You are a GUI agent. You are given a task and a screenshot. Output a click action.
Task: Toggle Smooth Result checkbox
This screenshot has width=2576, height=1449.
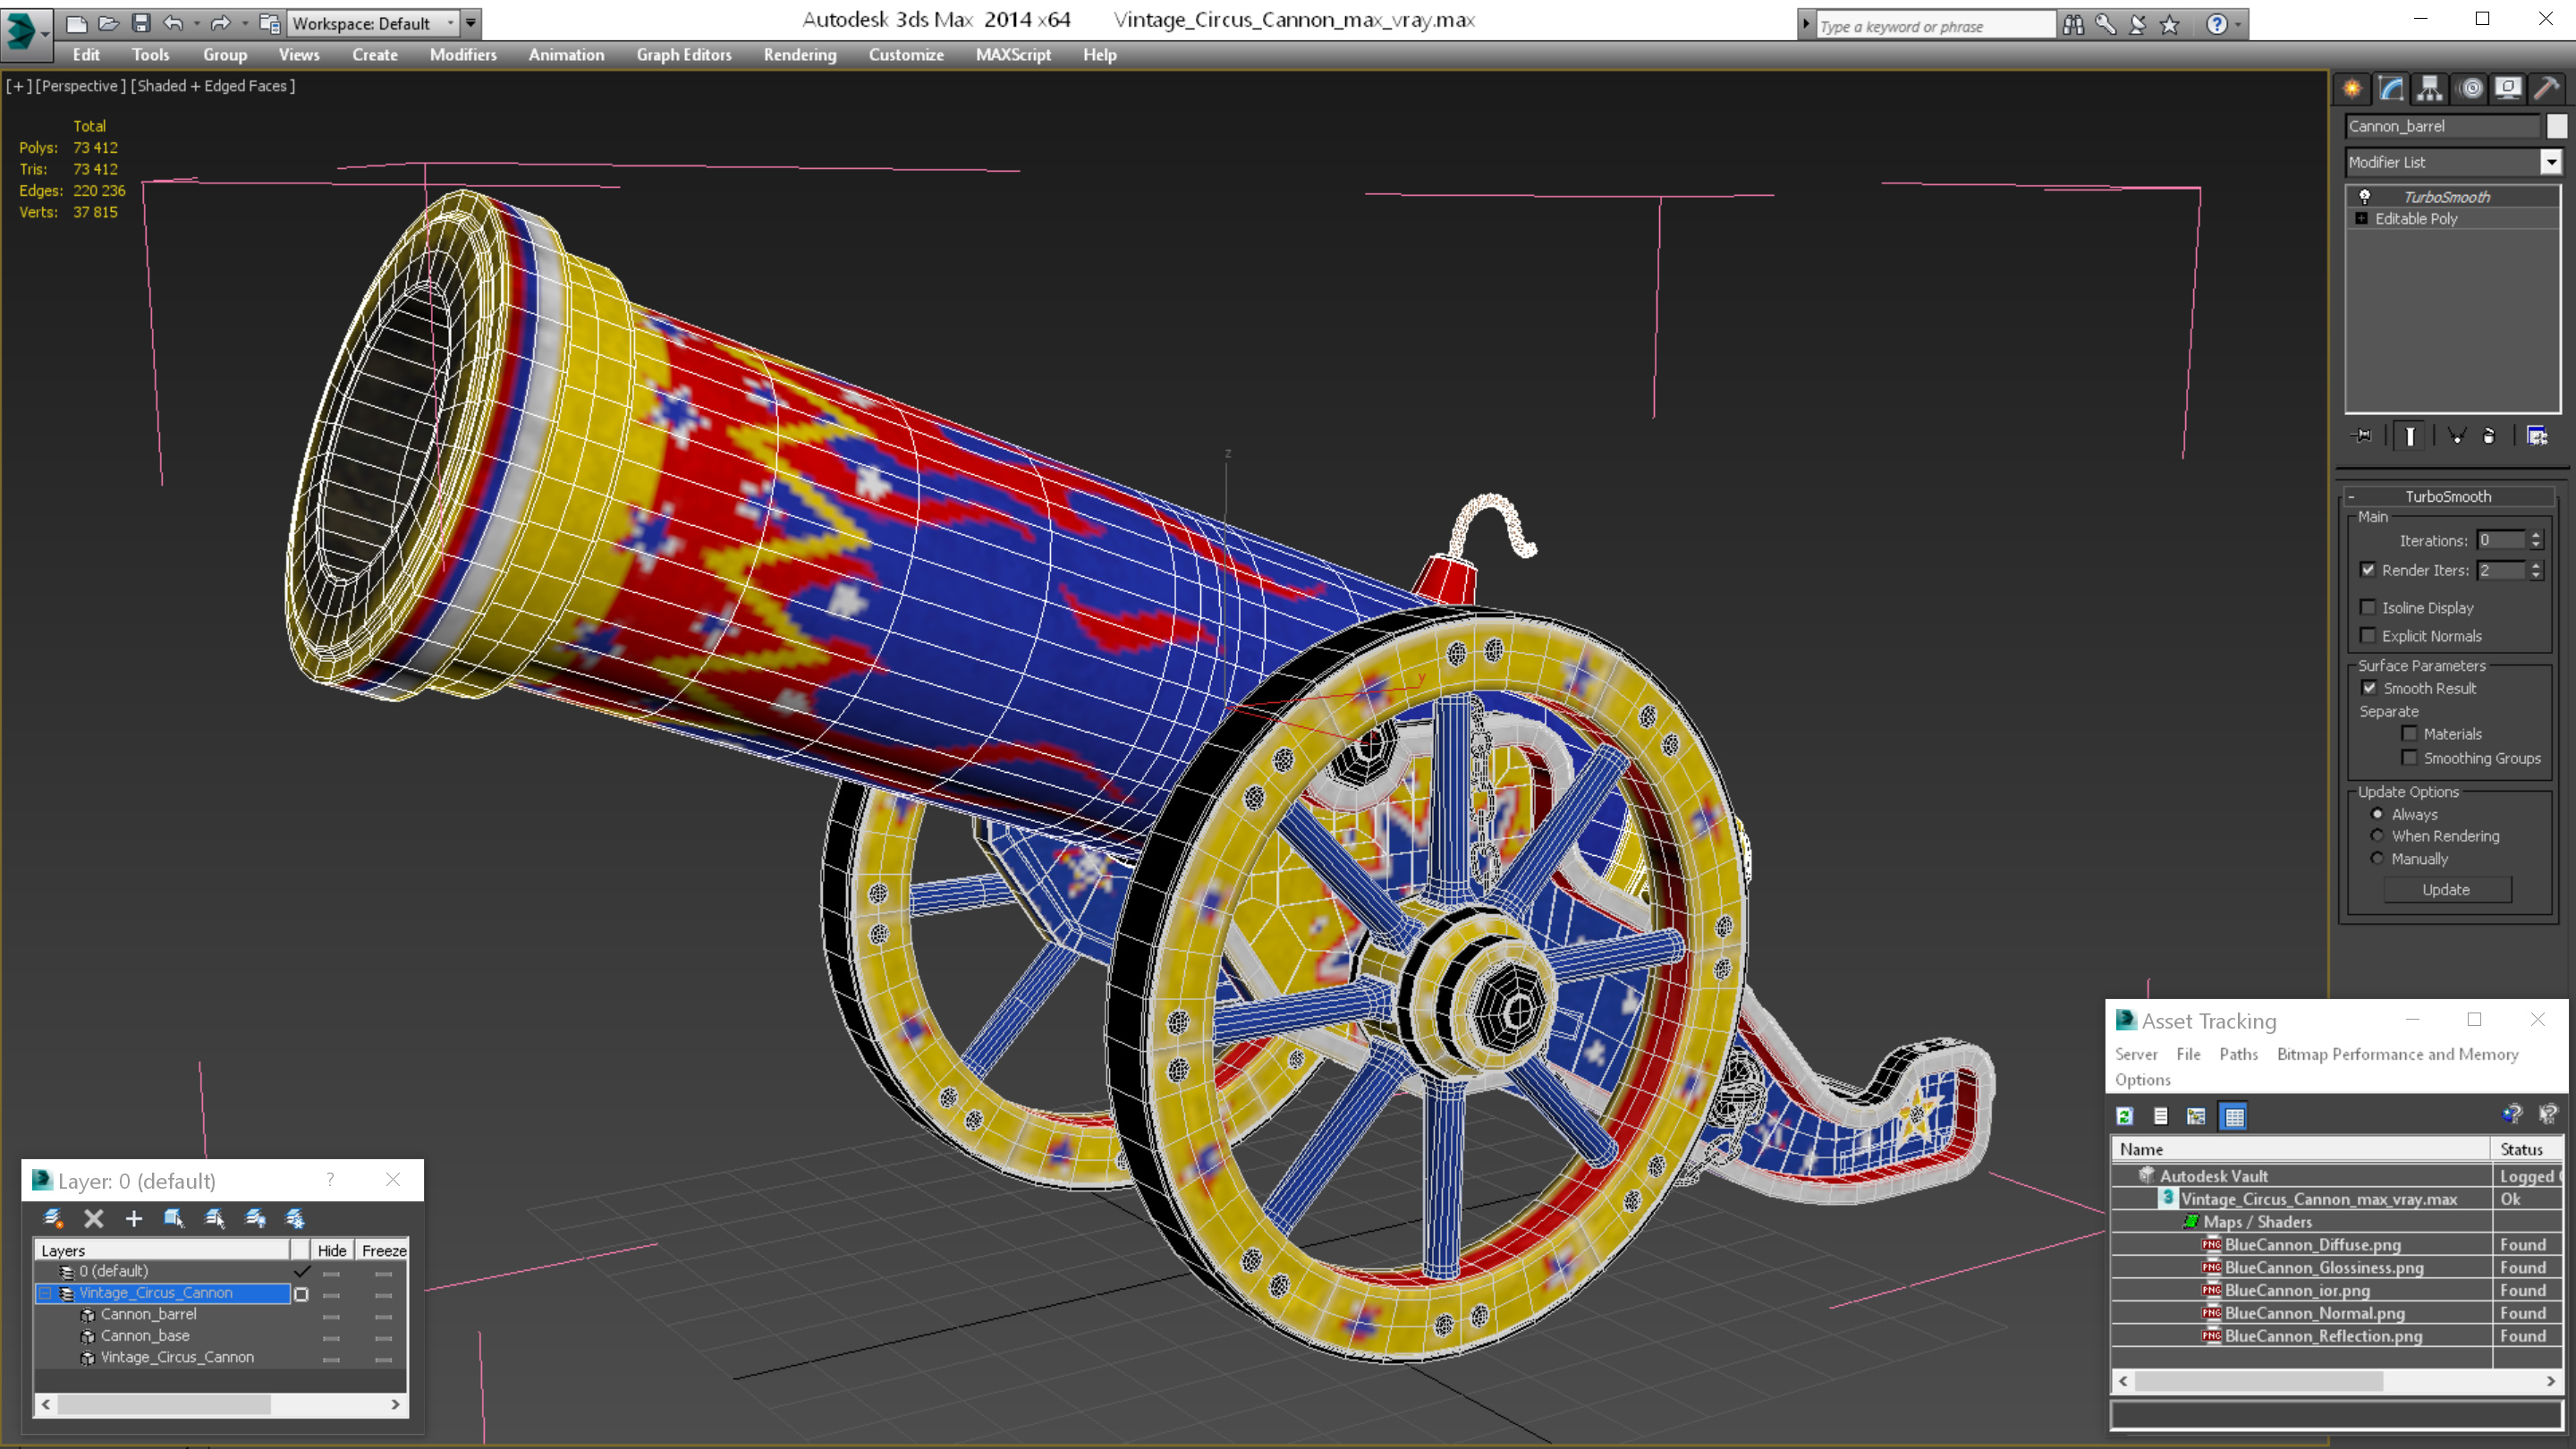pyautogui.click(x=2369, y=688)
